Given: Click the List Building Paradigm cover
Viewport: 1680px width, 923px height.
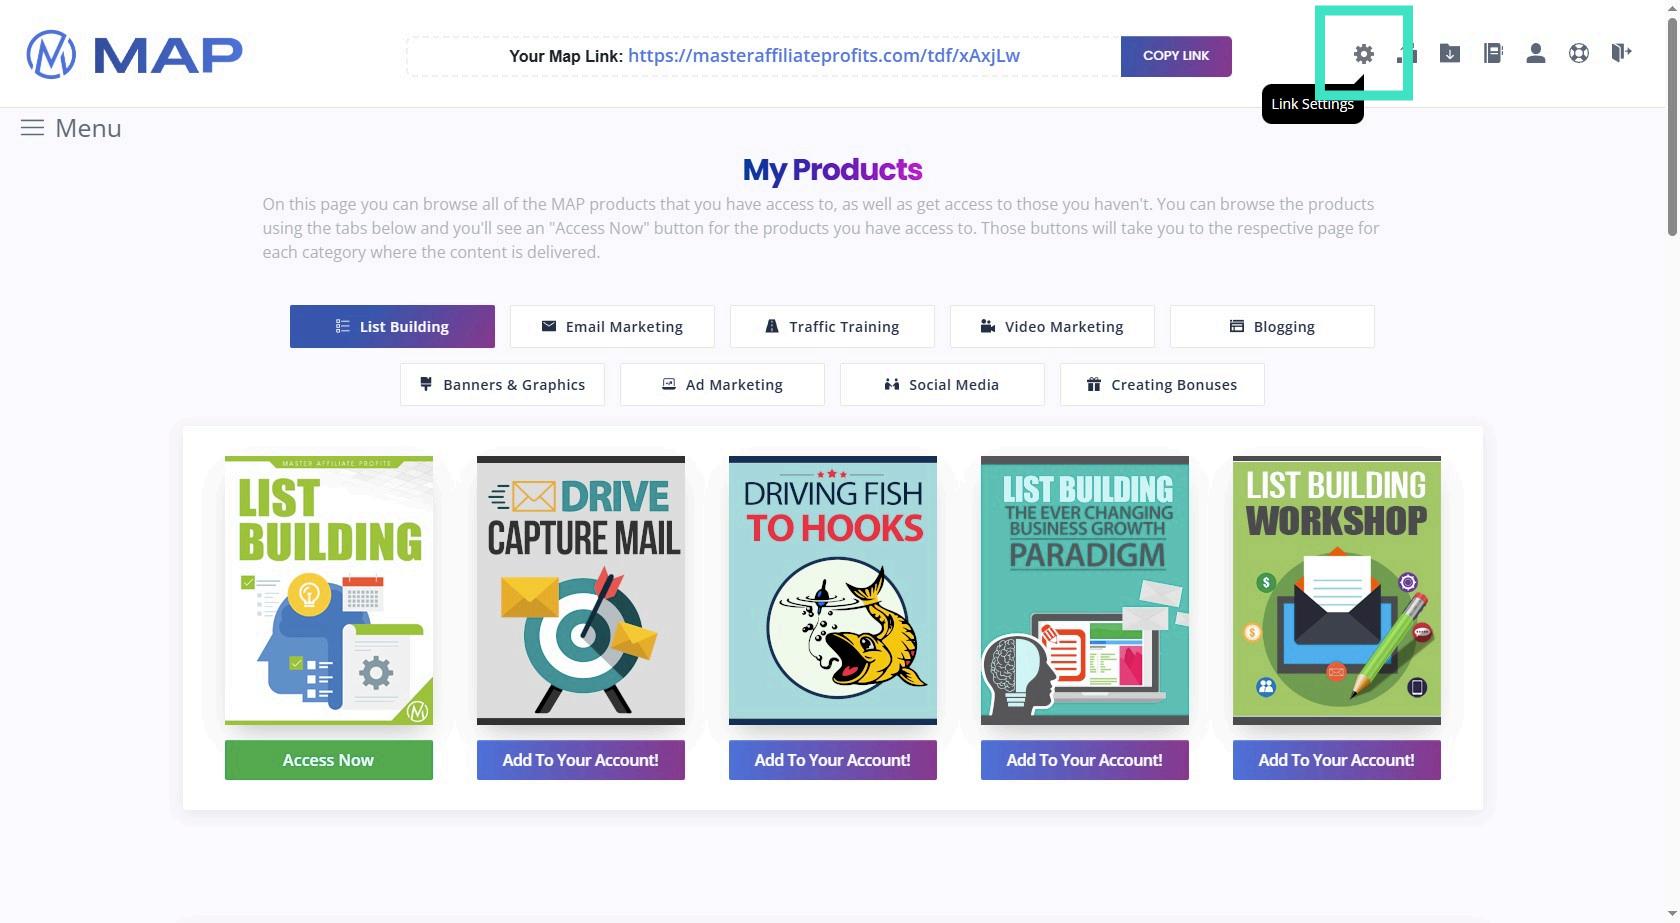Looking at the screenshot, I should (1085, 590).
